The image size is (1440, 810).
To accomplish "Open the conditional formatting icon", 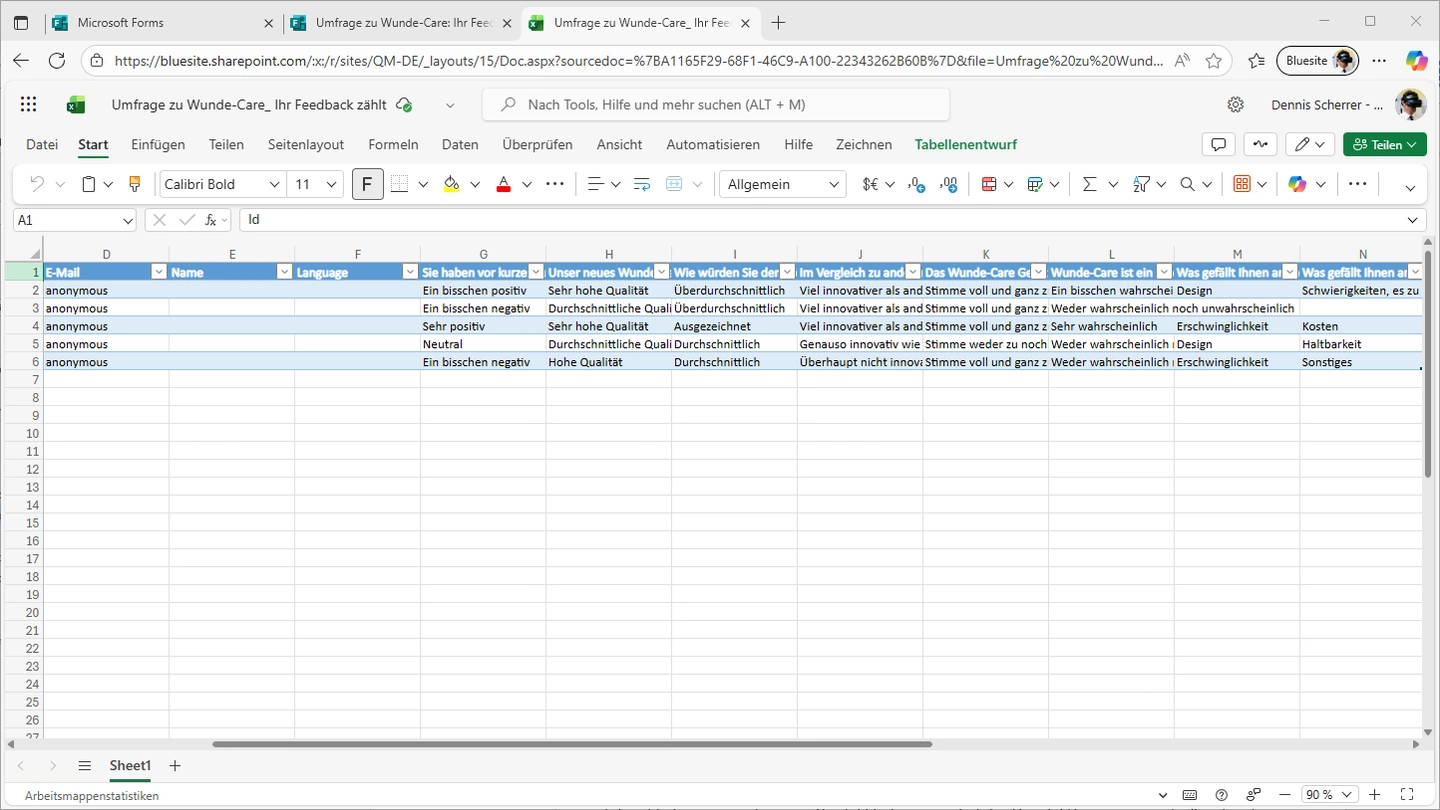I will point(989,184).
